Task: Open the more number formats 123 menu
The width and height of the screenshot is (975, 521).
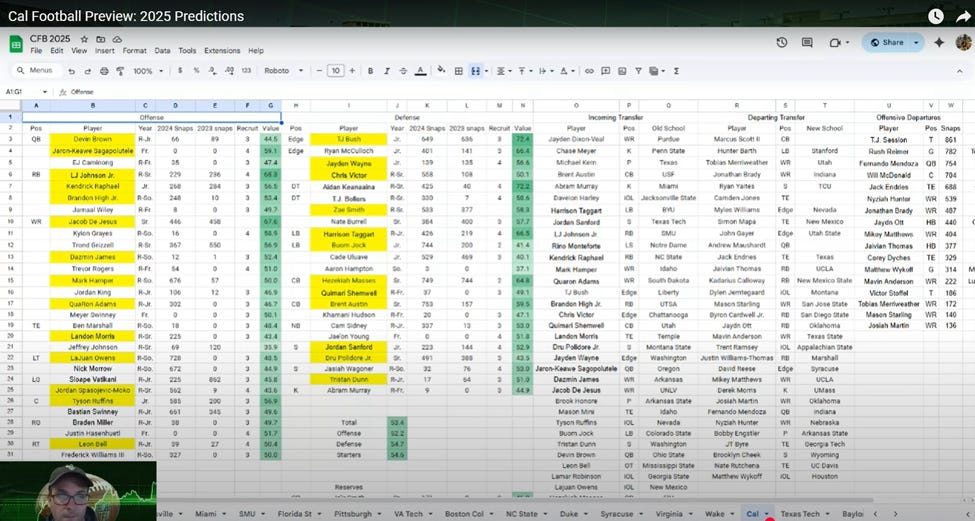Action: tap(246, 71)
